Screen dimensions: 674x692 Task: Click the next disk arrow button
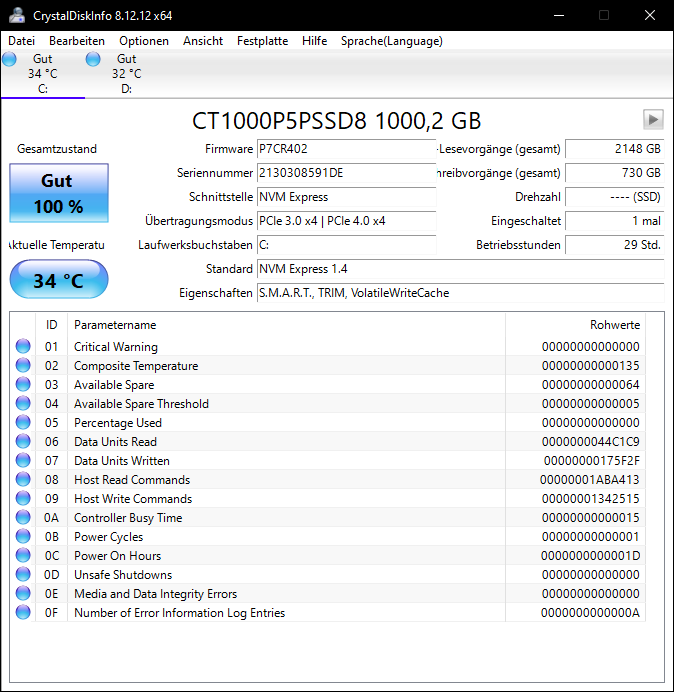tap(653, 120)
